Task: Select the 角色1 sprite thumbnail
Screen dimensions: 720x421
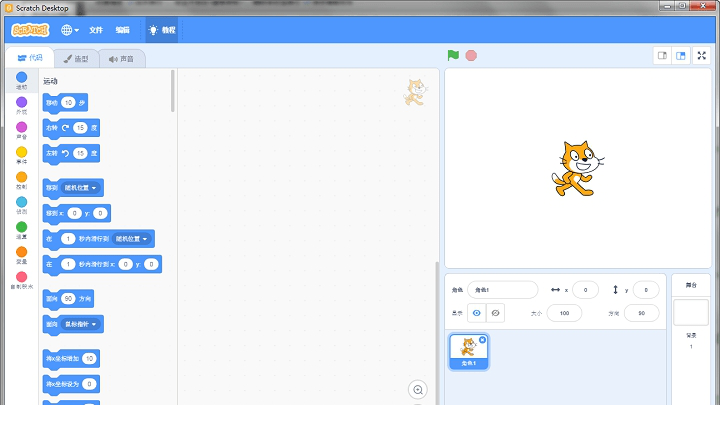Action: click(x=468, y=352)
